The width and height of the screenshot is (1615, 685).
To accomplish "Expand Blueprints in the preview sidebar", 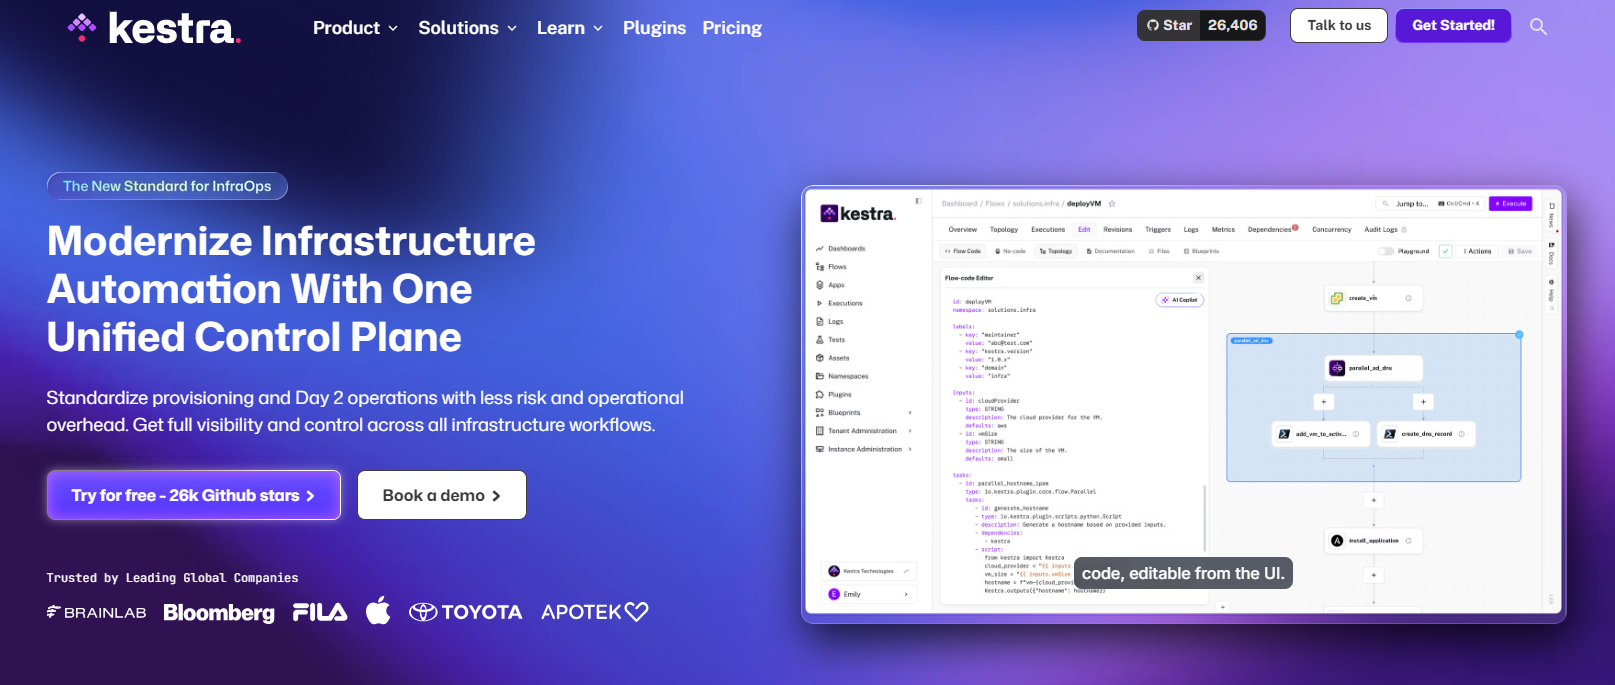I will pyautogui.click(x=864, y=413).
